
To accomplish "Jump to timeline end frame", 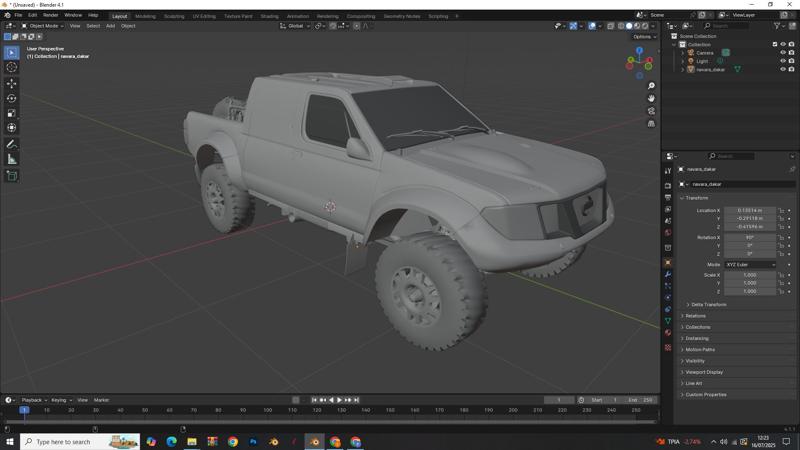I will click(357, 400).
